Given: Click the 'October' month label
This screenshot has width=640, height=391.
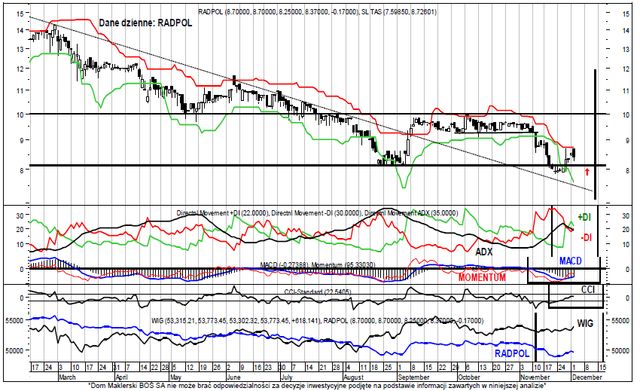Looking at the screenshot, I should coord(469,377).
